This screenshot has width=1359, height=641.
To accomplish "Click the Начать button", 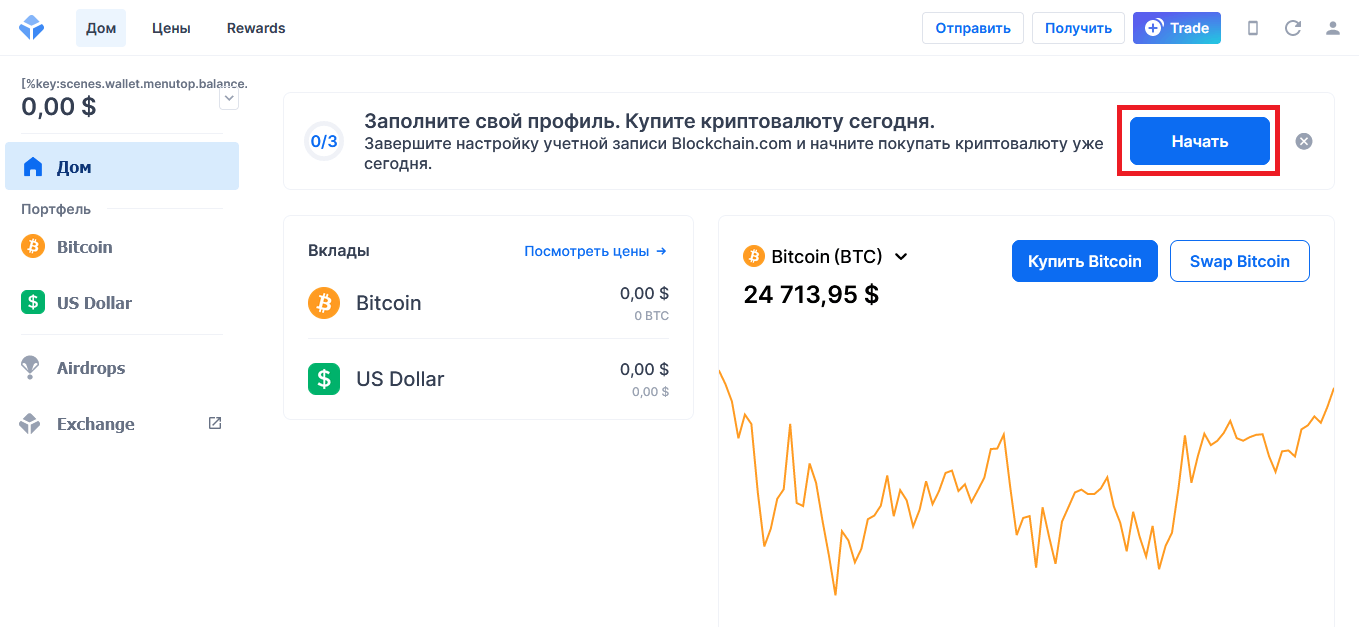I will tap(1199, 141).
